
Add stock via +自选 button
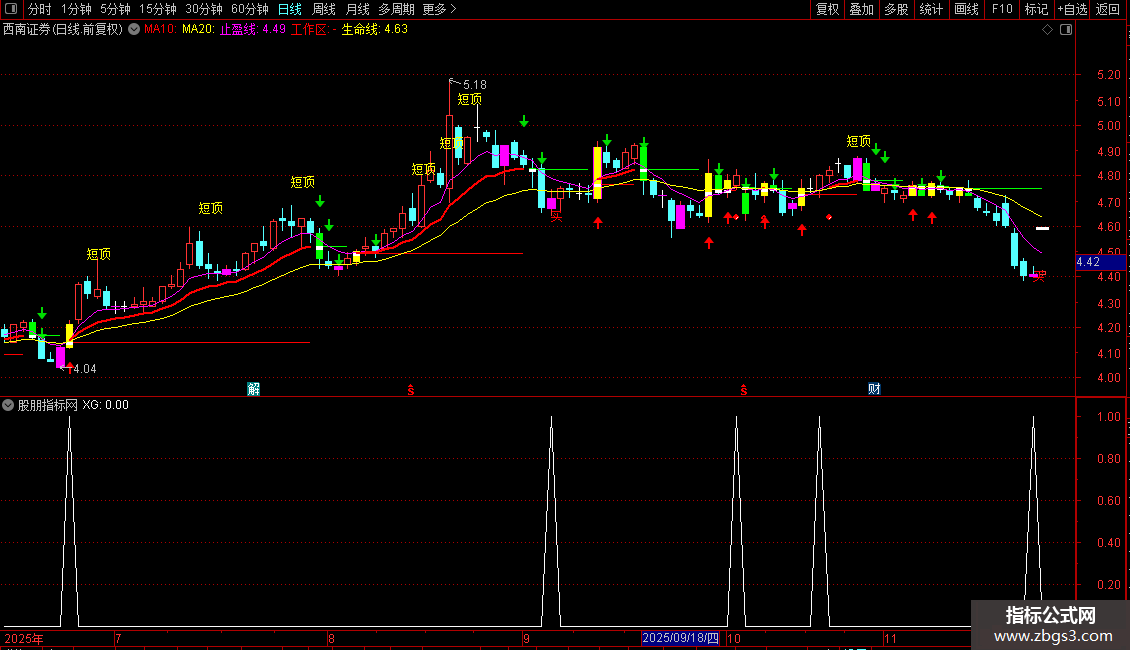pos(1072,9)
